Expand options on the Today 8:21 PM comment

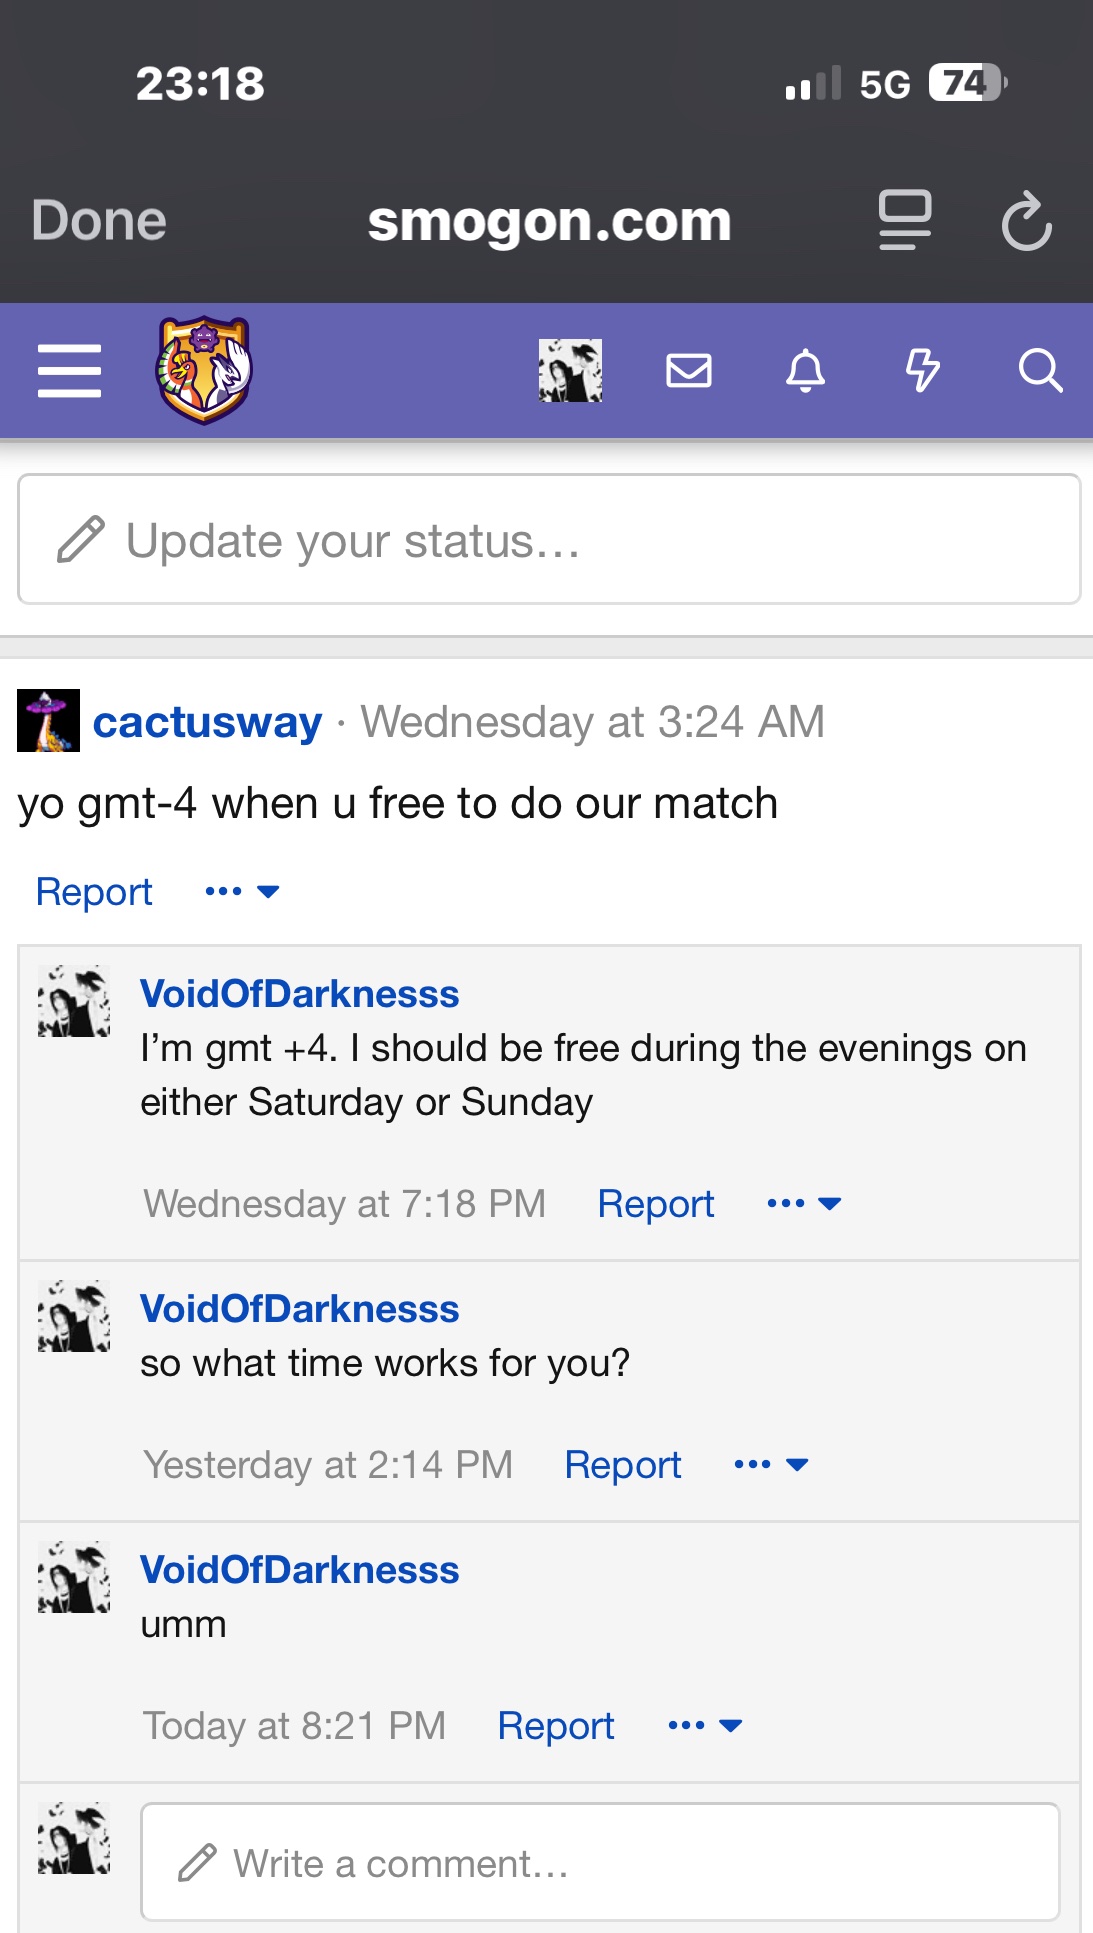[705, 1726]
